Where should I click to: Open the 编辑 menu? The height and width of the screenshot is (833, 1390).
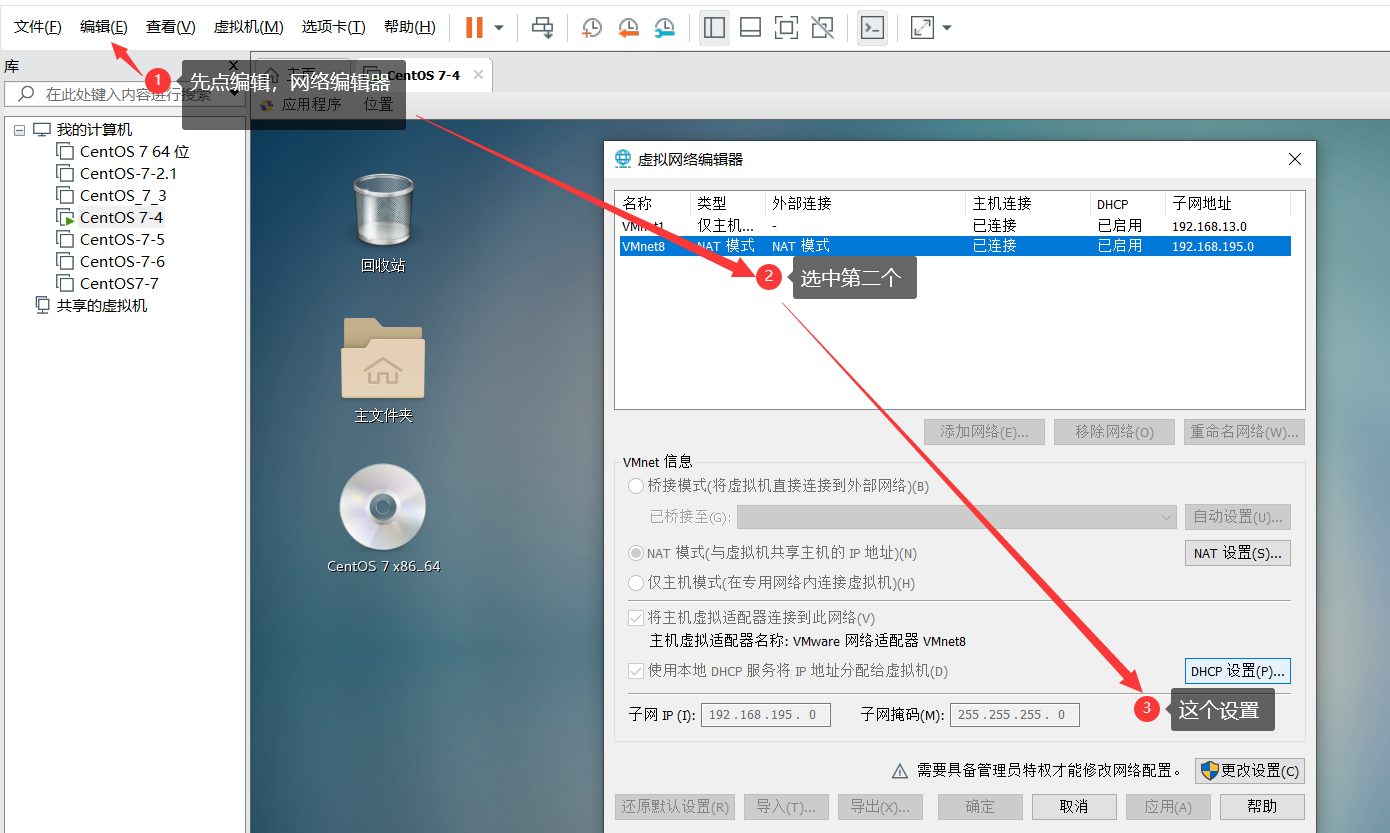click(104, 27)
